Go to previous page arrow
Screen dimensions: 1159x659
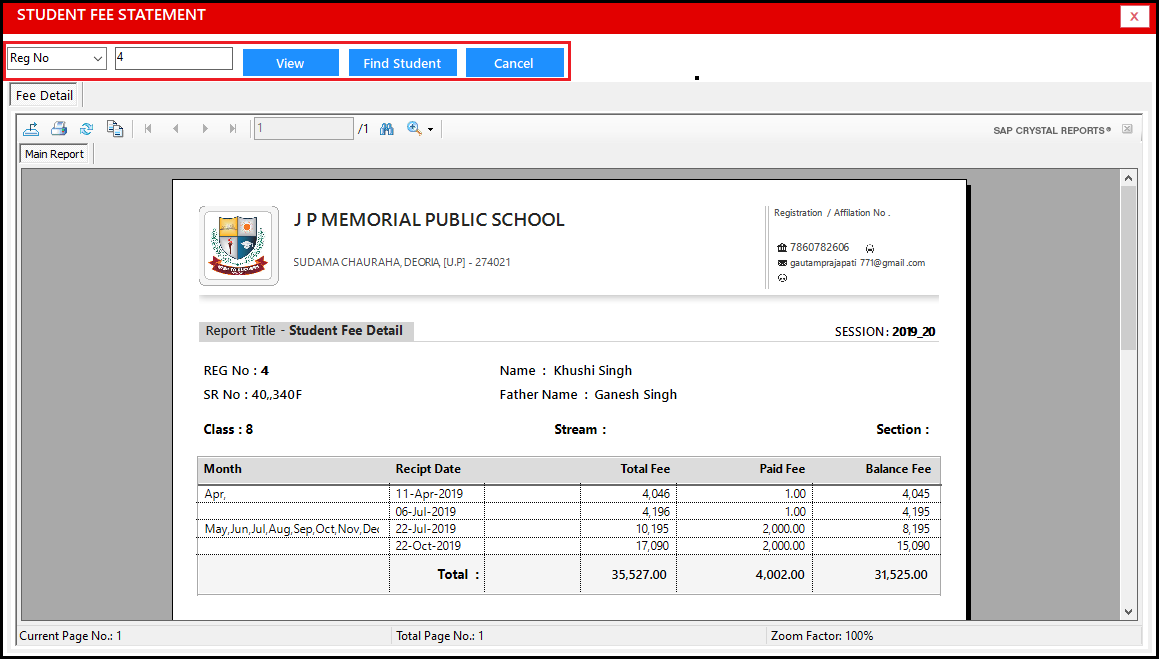[176, 129]
